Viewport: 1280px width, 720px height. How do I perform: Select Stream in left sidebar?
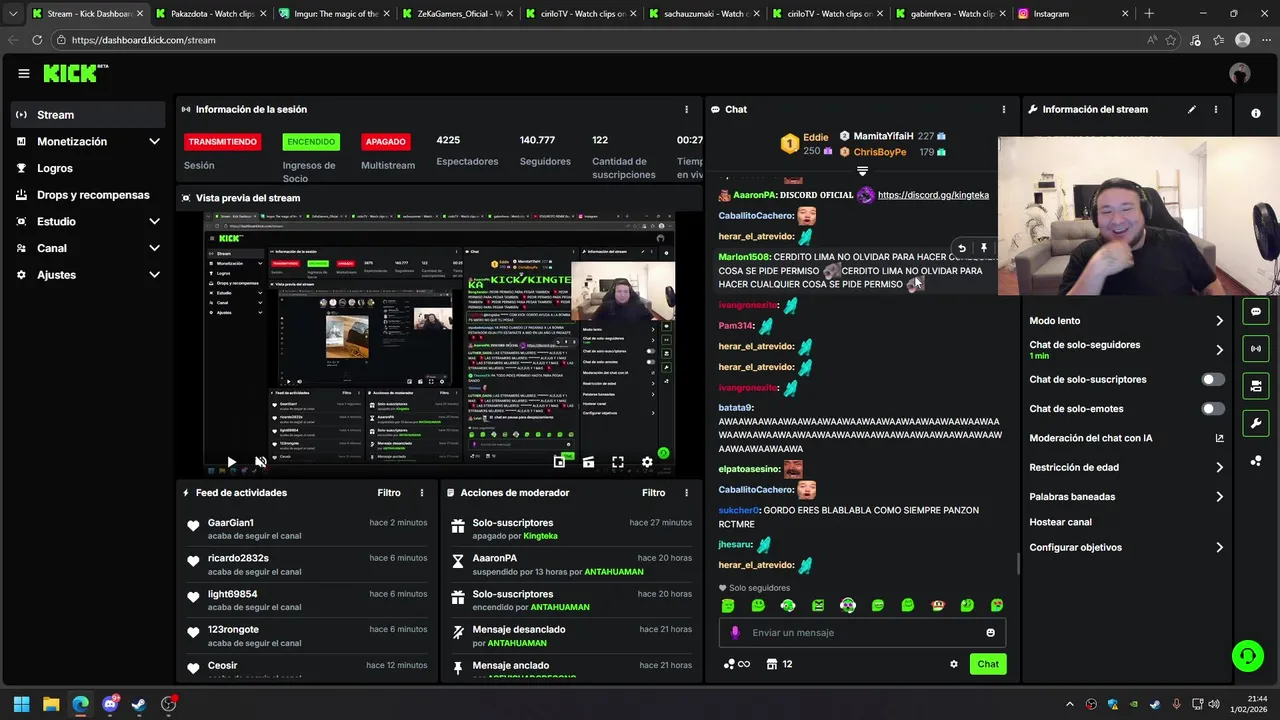88,115
